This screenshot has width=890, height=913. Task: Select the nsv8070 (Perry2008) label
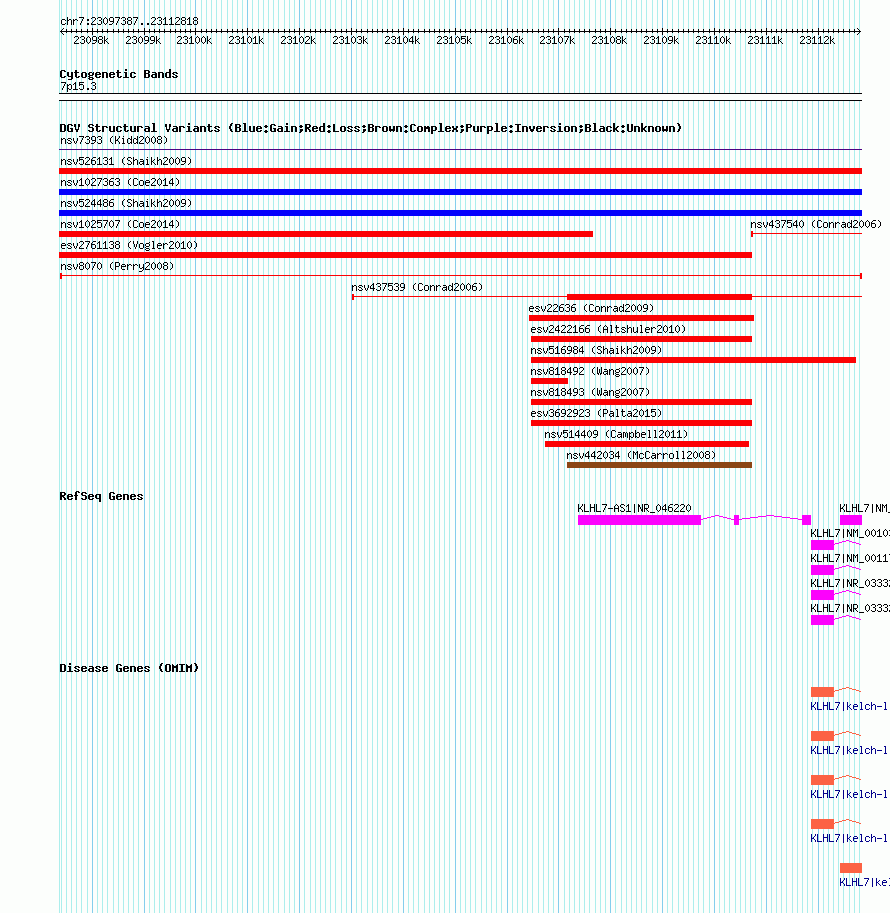tap(117, 266)
